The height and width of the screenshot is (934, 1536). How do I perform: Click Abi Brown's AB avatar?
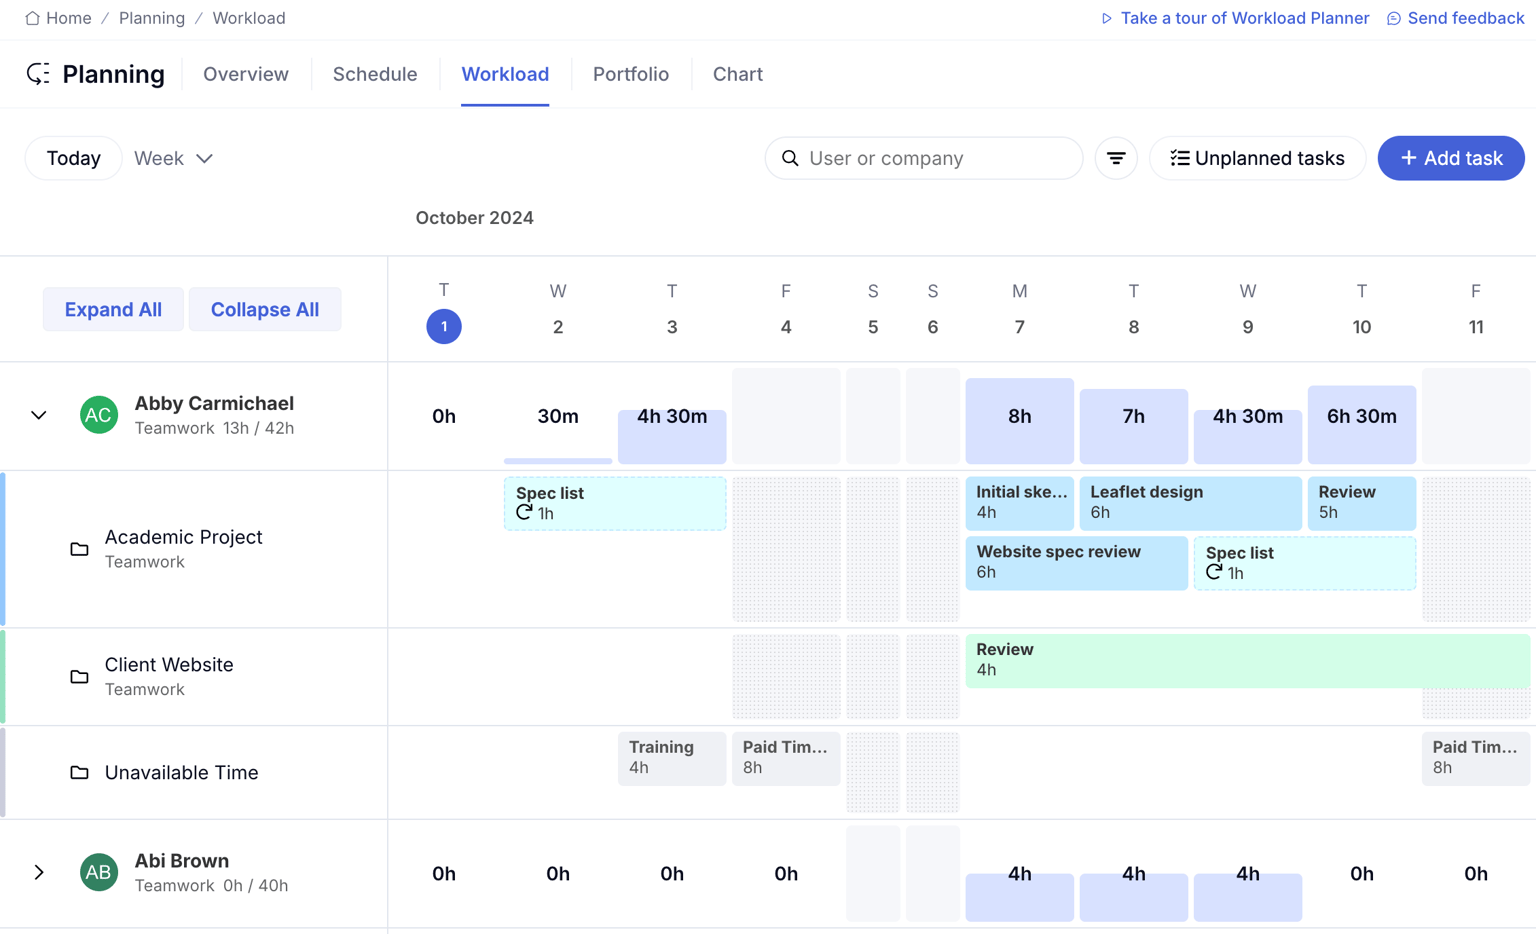coord(99,872)
